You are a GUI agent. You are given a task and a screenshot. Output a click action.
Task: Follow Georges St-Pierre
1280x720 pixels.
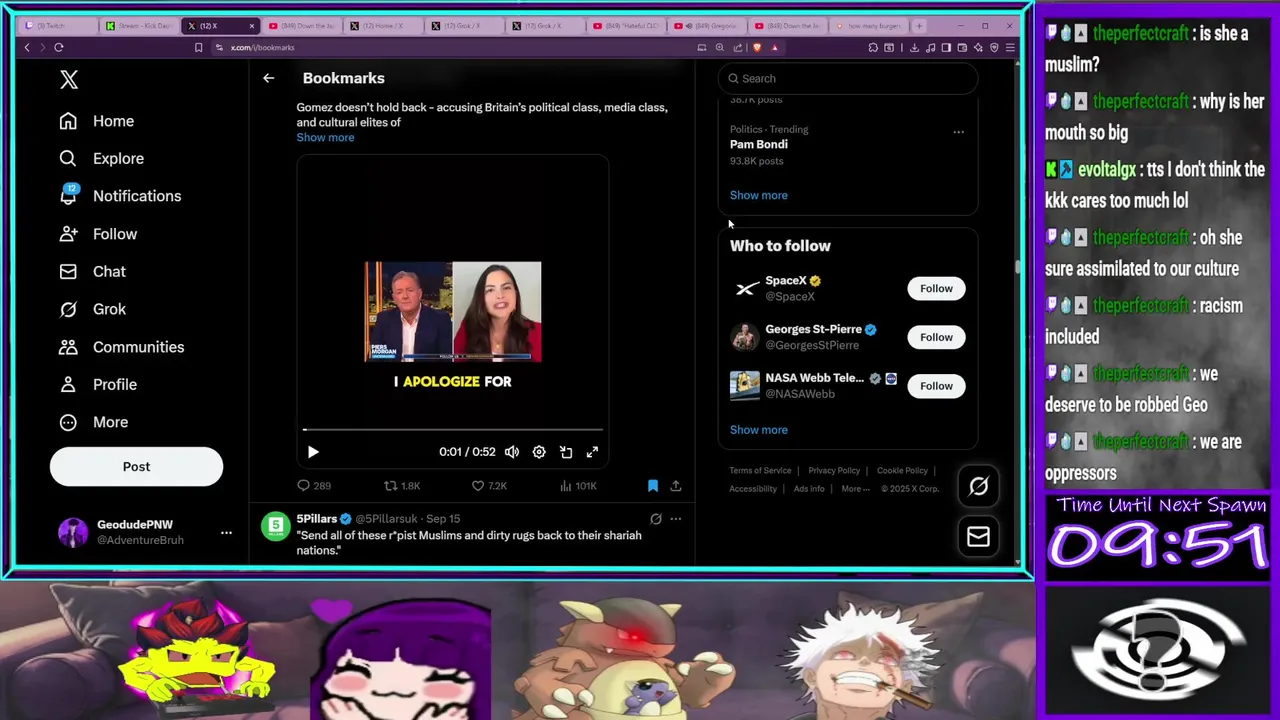tap(936, 337)
